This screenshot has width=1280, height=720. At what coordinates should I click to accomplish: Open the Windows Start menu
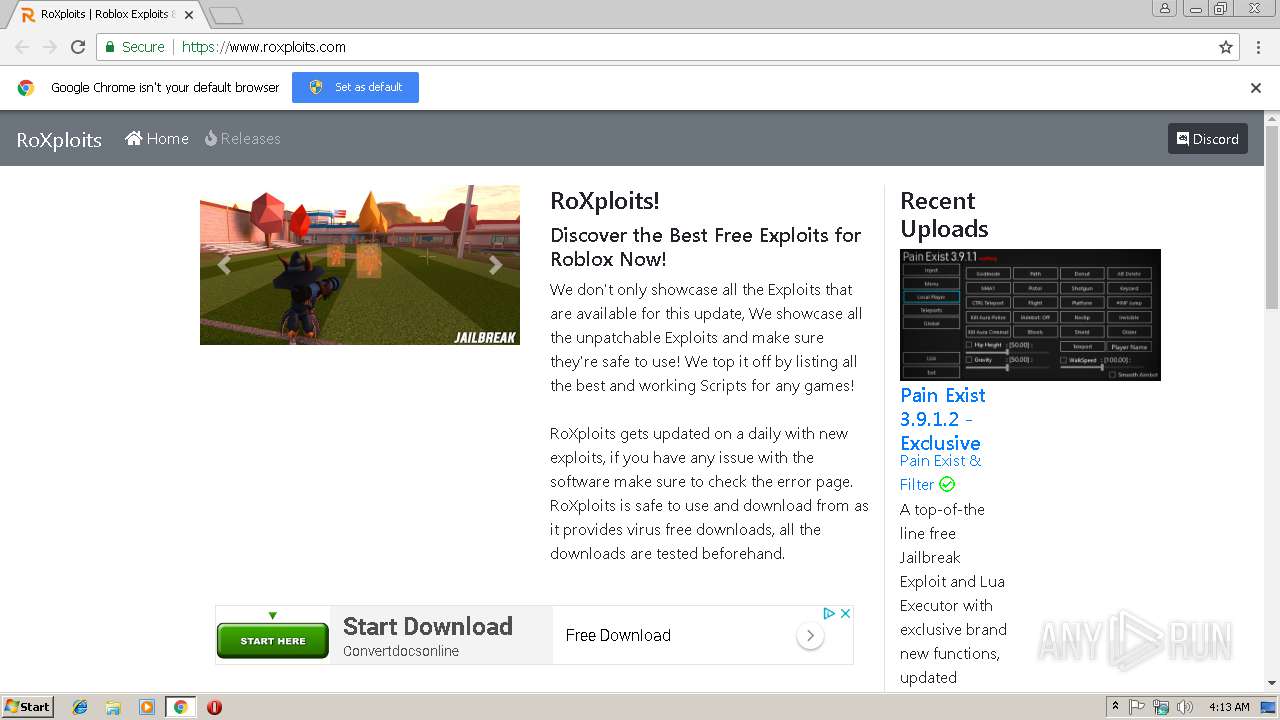[x=28, y=707]
